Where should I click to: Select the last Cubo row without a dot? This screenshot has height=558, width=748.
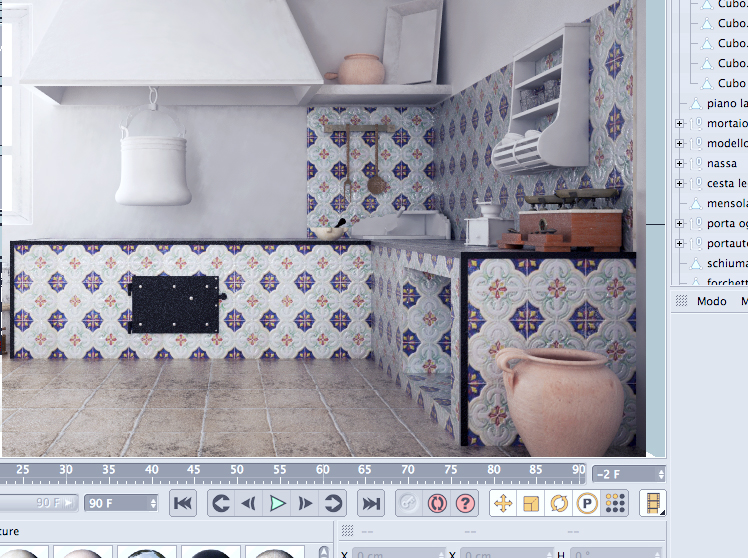pyautogui.click(x=732, y=83)
